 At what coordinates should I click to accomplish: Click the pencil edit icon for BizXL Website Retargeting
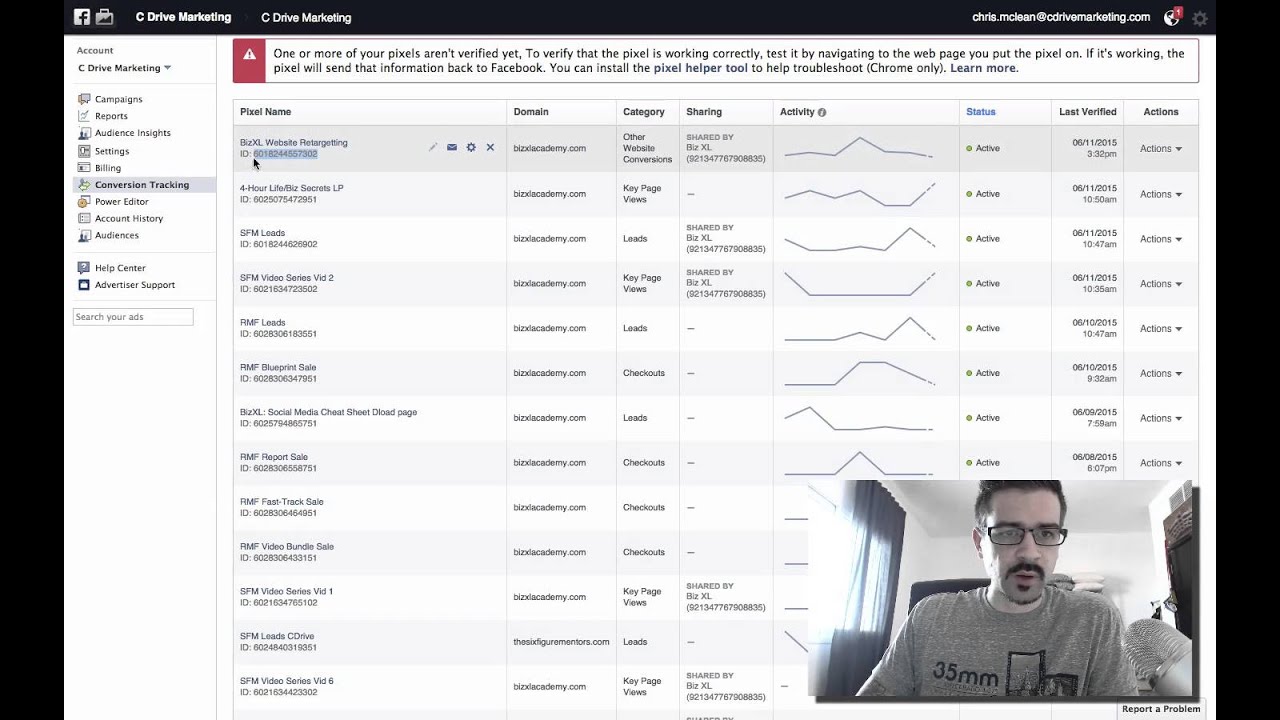tap(433, 147)
